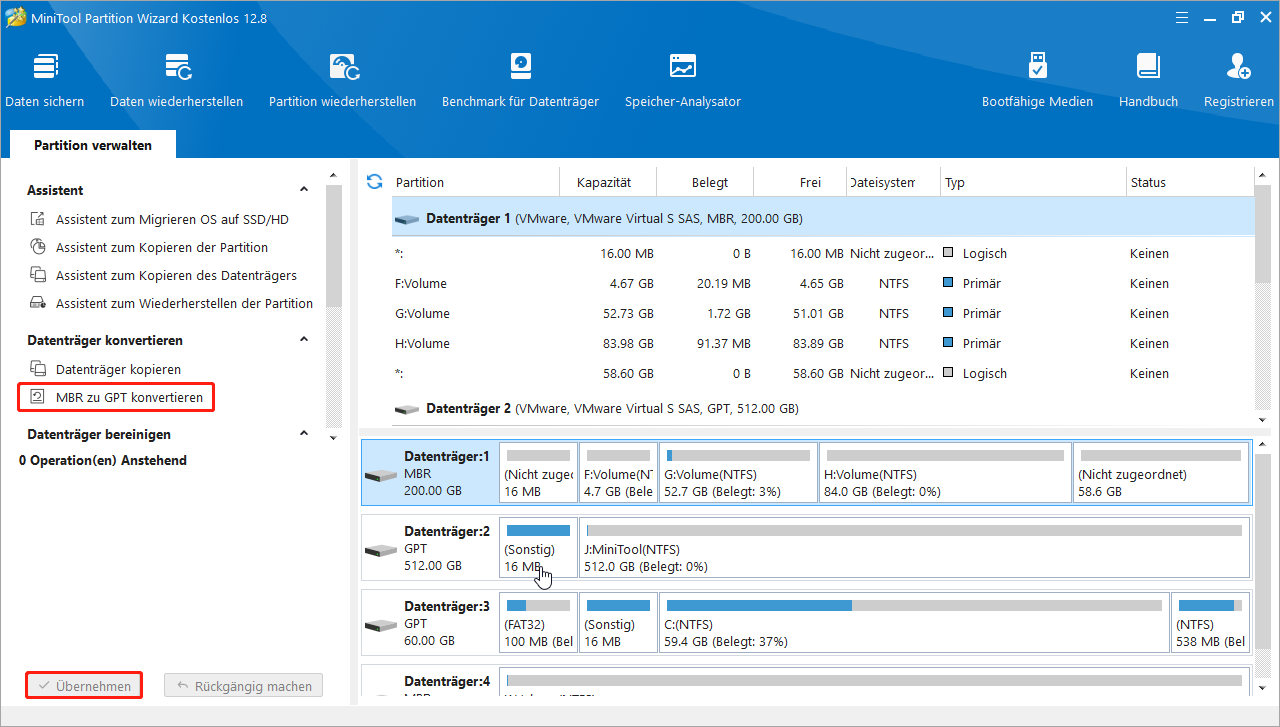Click the Rückgängig machen button

tap(243, 686)
